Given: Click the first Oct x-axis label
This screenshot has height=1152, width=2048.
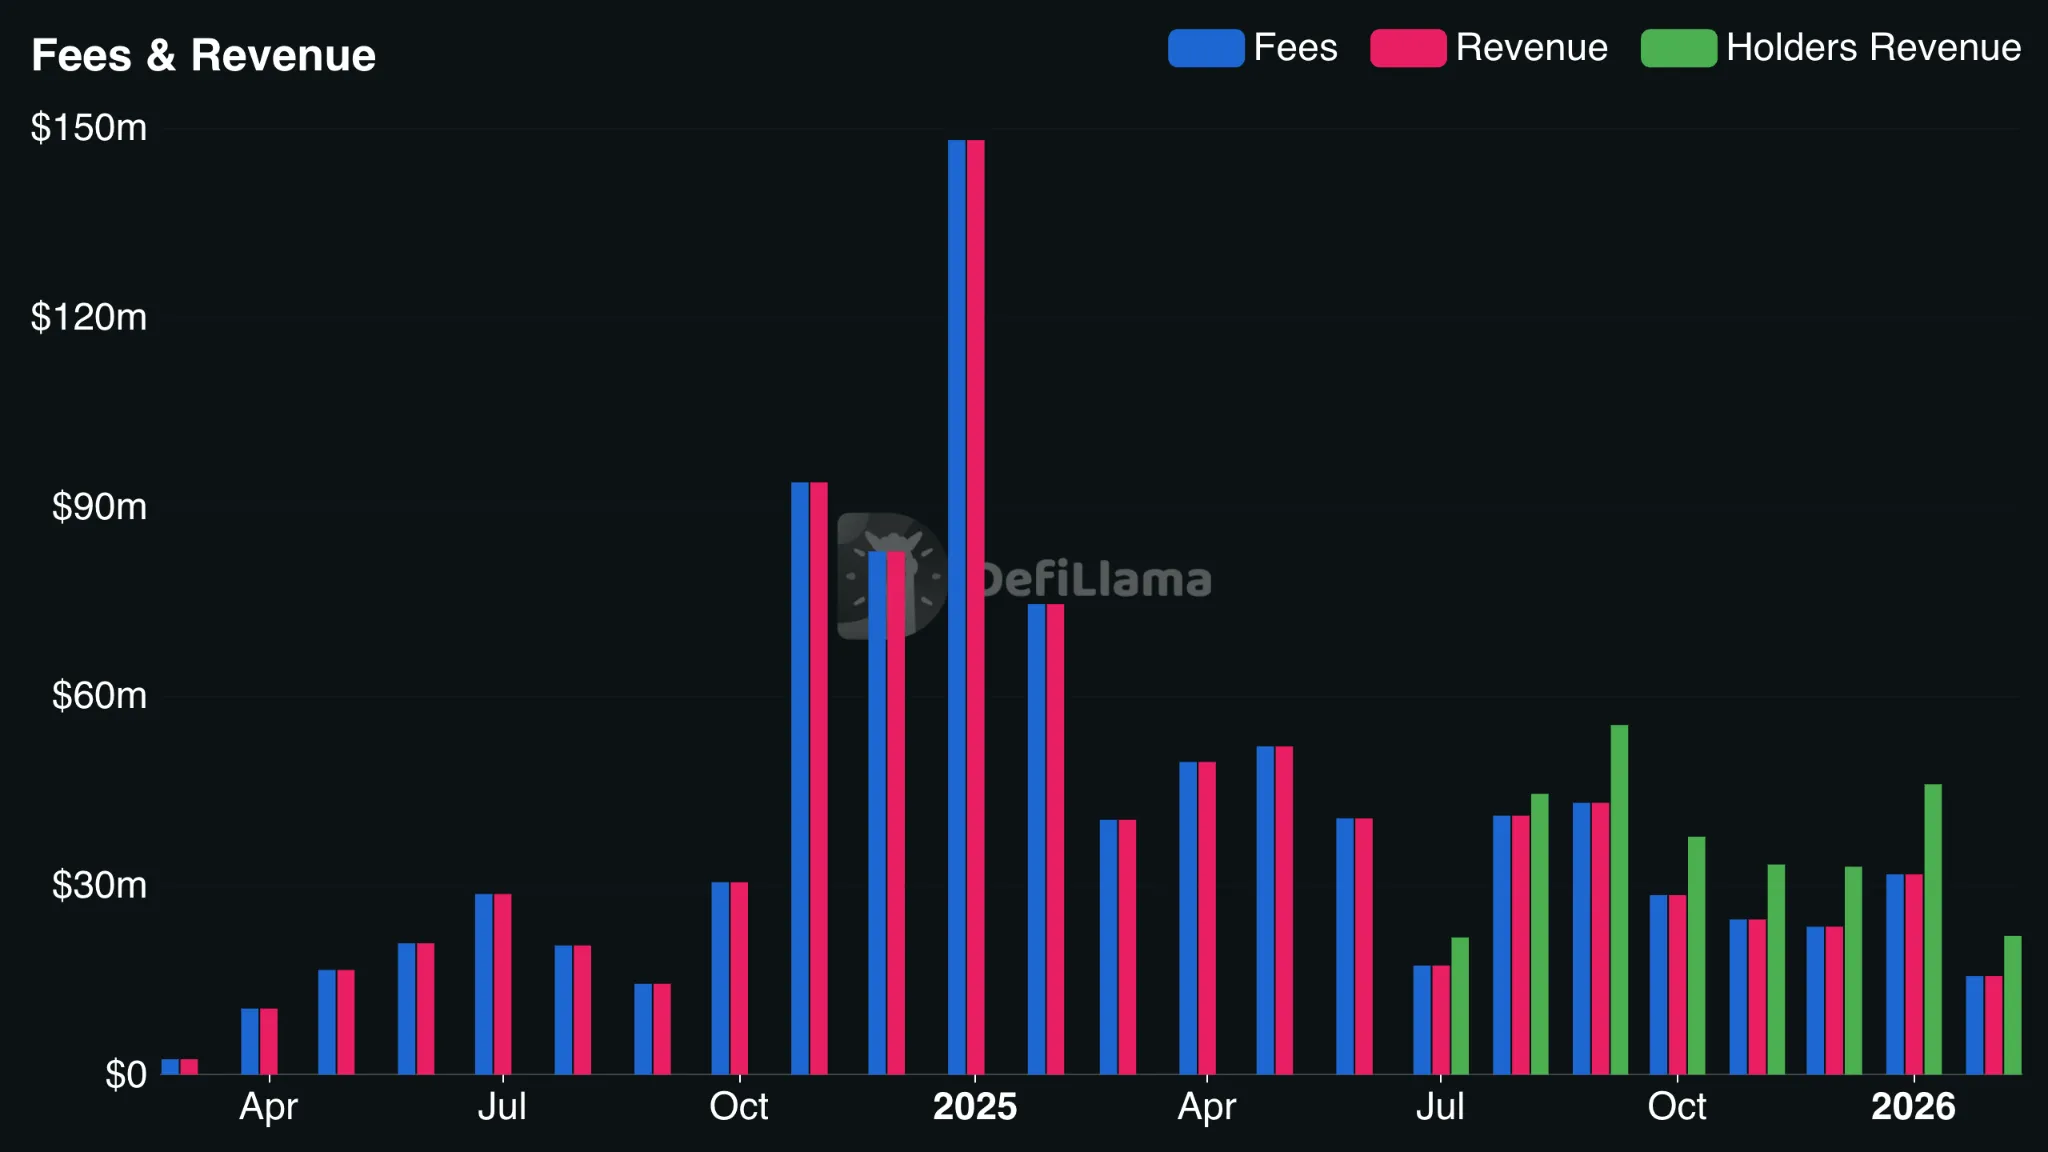Looking at the screenshot, I should (738, 1107).
